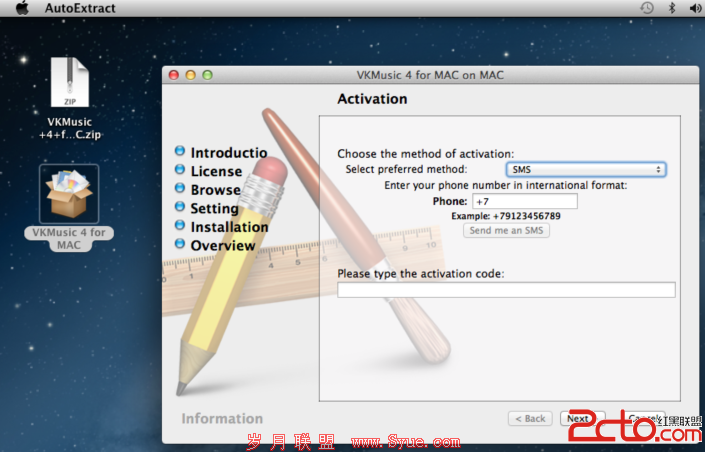Click the Phone number input field
This screenshot has height=452, width=705.
[525, 201]
